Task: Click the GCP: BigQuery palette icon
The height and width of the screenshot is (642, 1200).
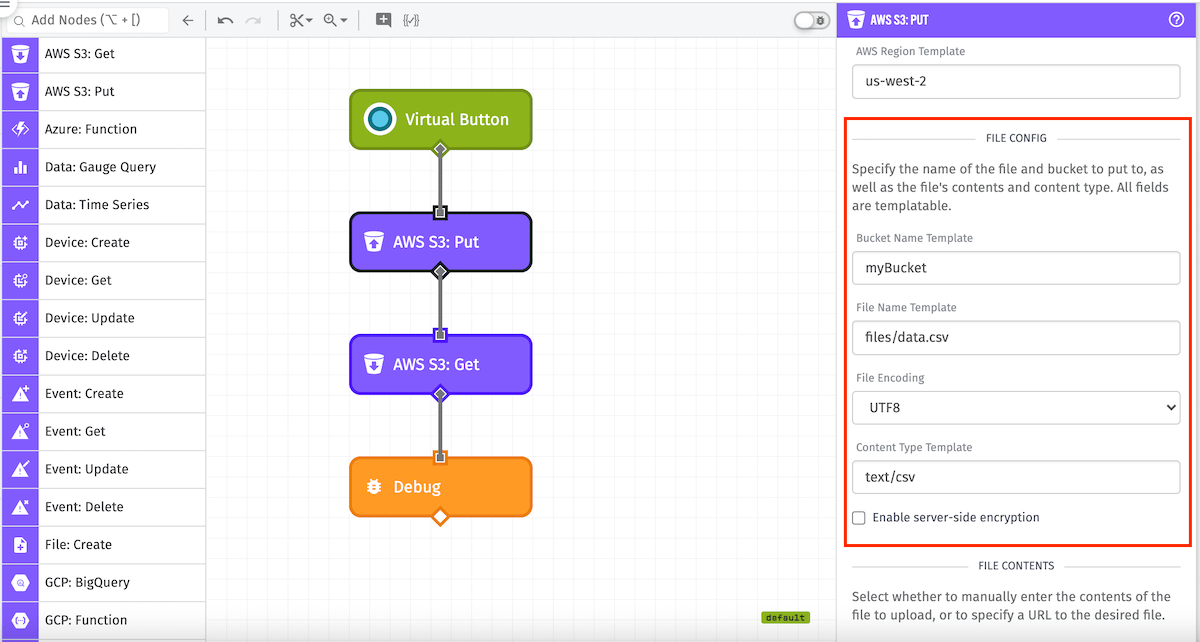Action: [20, 583]
